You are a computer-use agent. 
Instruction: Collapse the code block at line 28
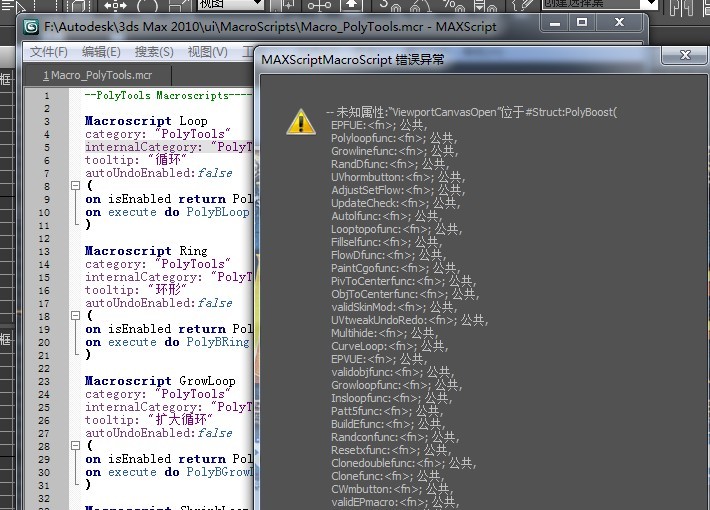click(x=76, y=446)
